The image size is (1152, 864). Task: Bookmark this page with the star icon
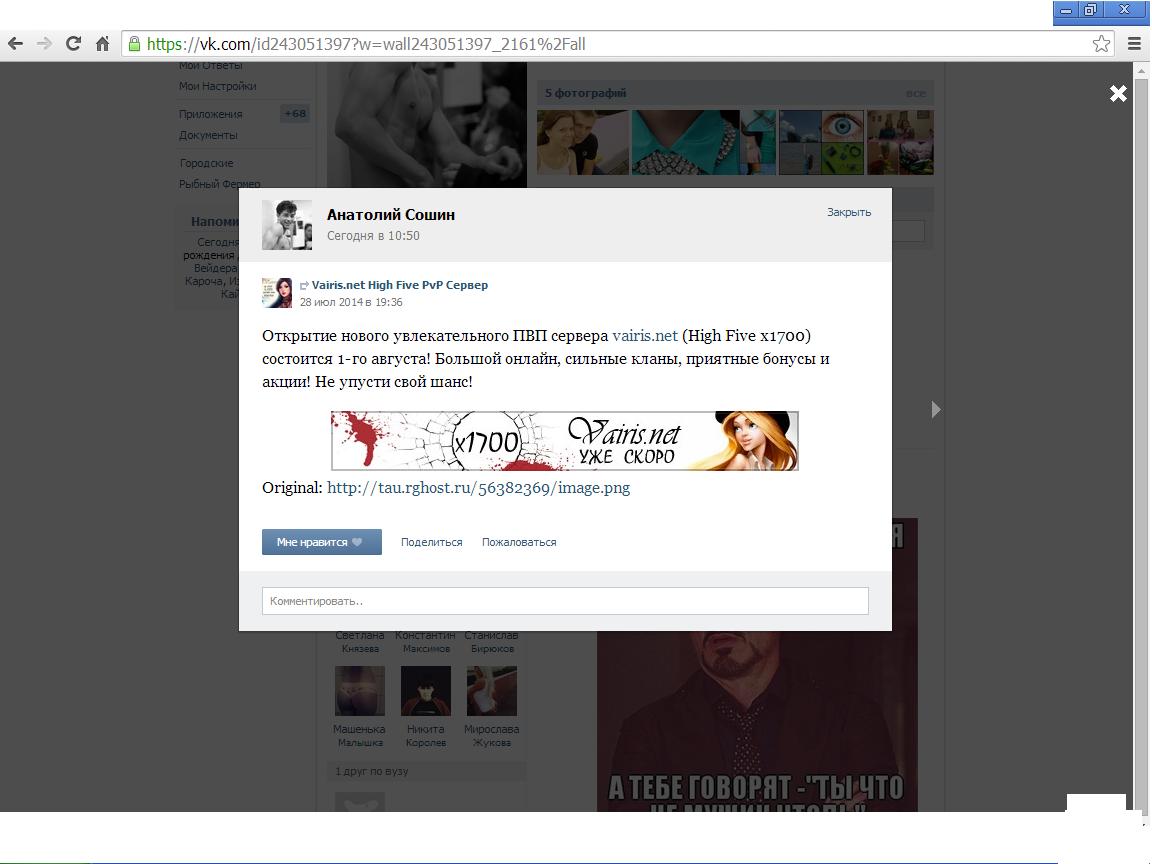point(1101,44)
